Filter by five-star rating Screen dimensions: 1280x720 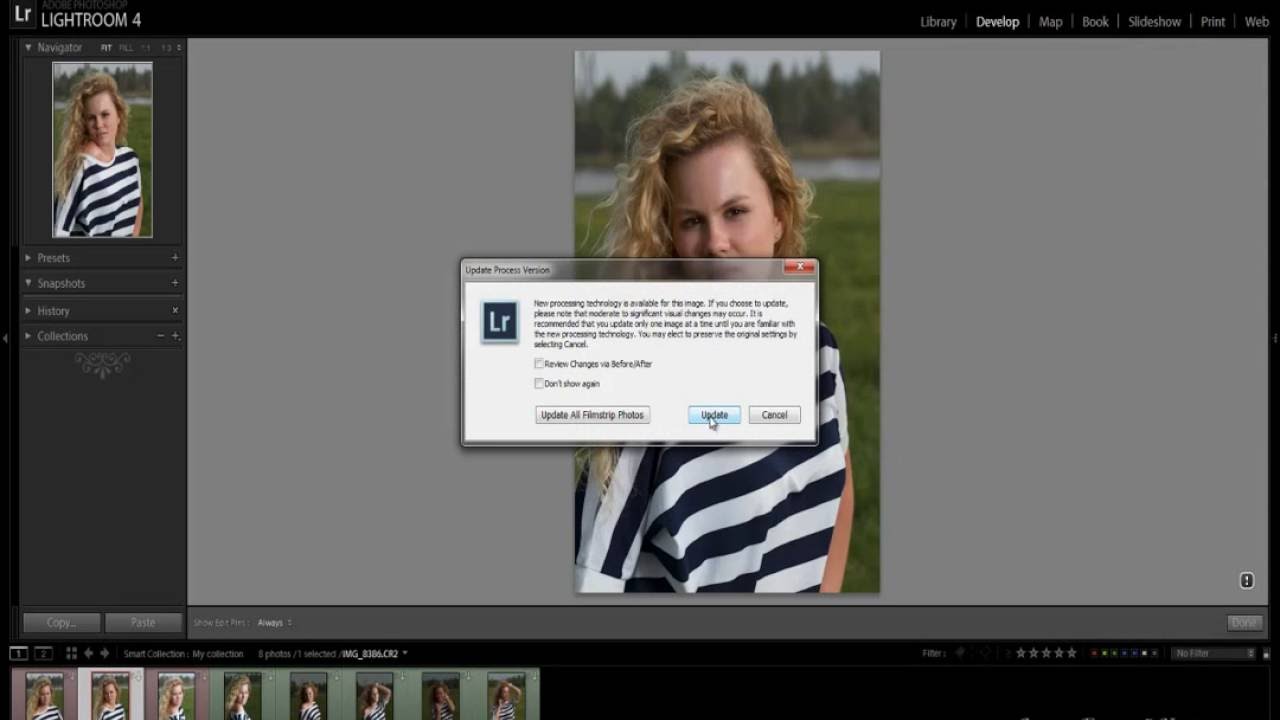pos(1072,653)
